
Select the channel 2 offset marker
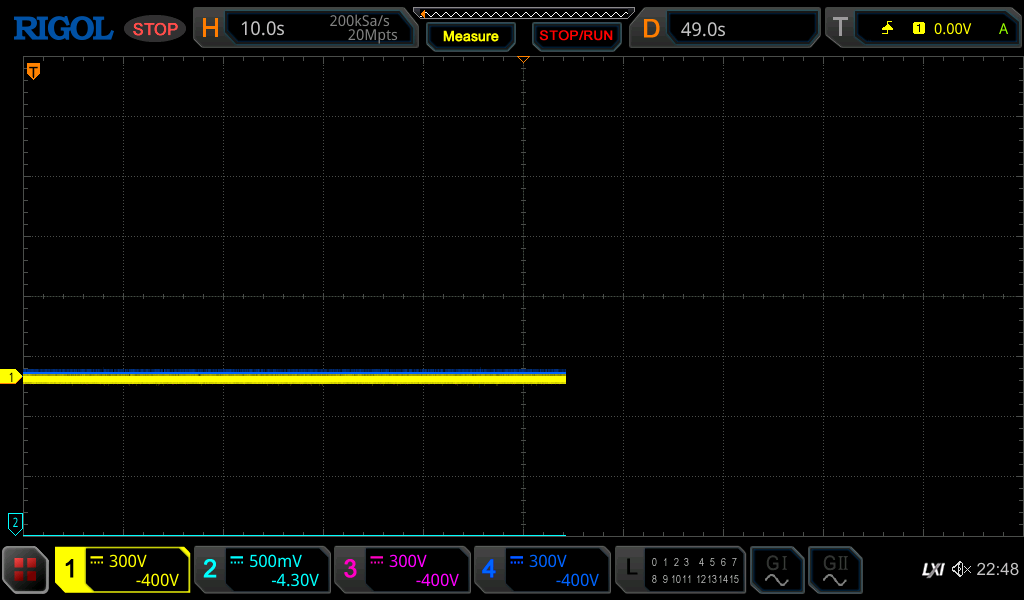pyautogui.click(x=14, y=522)
